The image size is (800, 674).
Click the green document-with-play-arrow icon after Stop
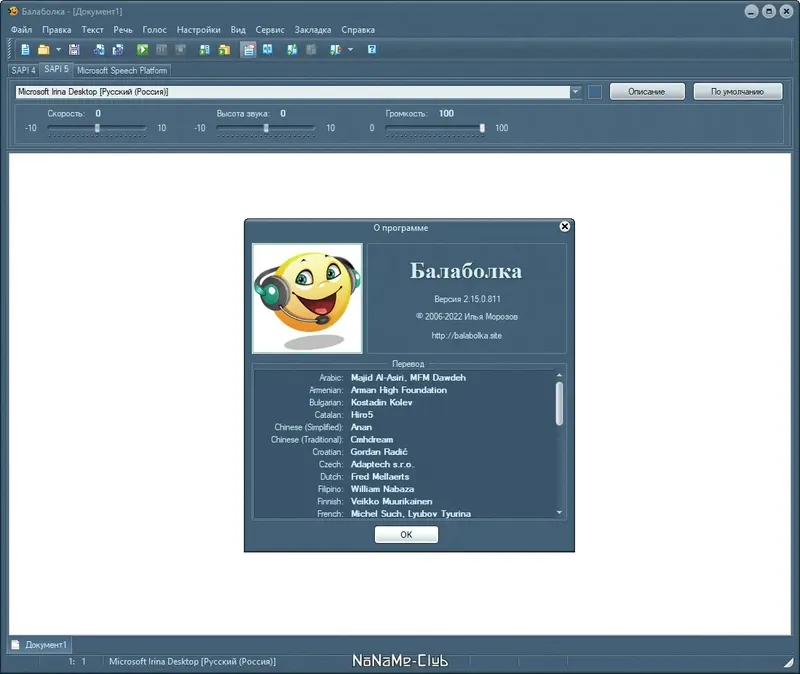[x=205, y=49]
